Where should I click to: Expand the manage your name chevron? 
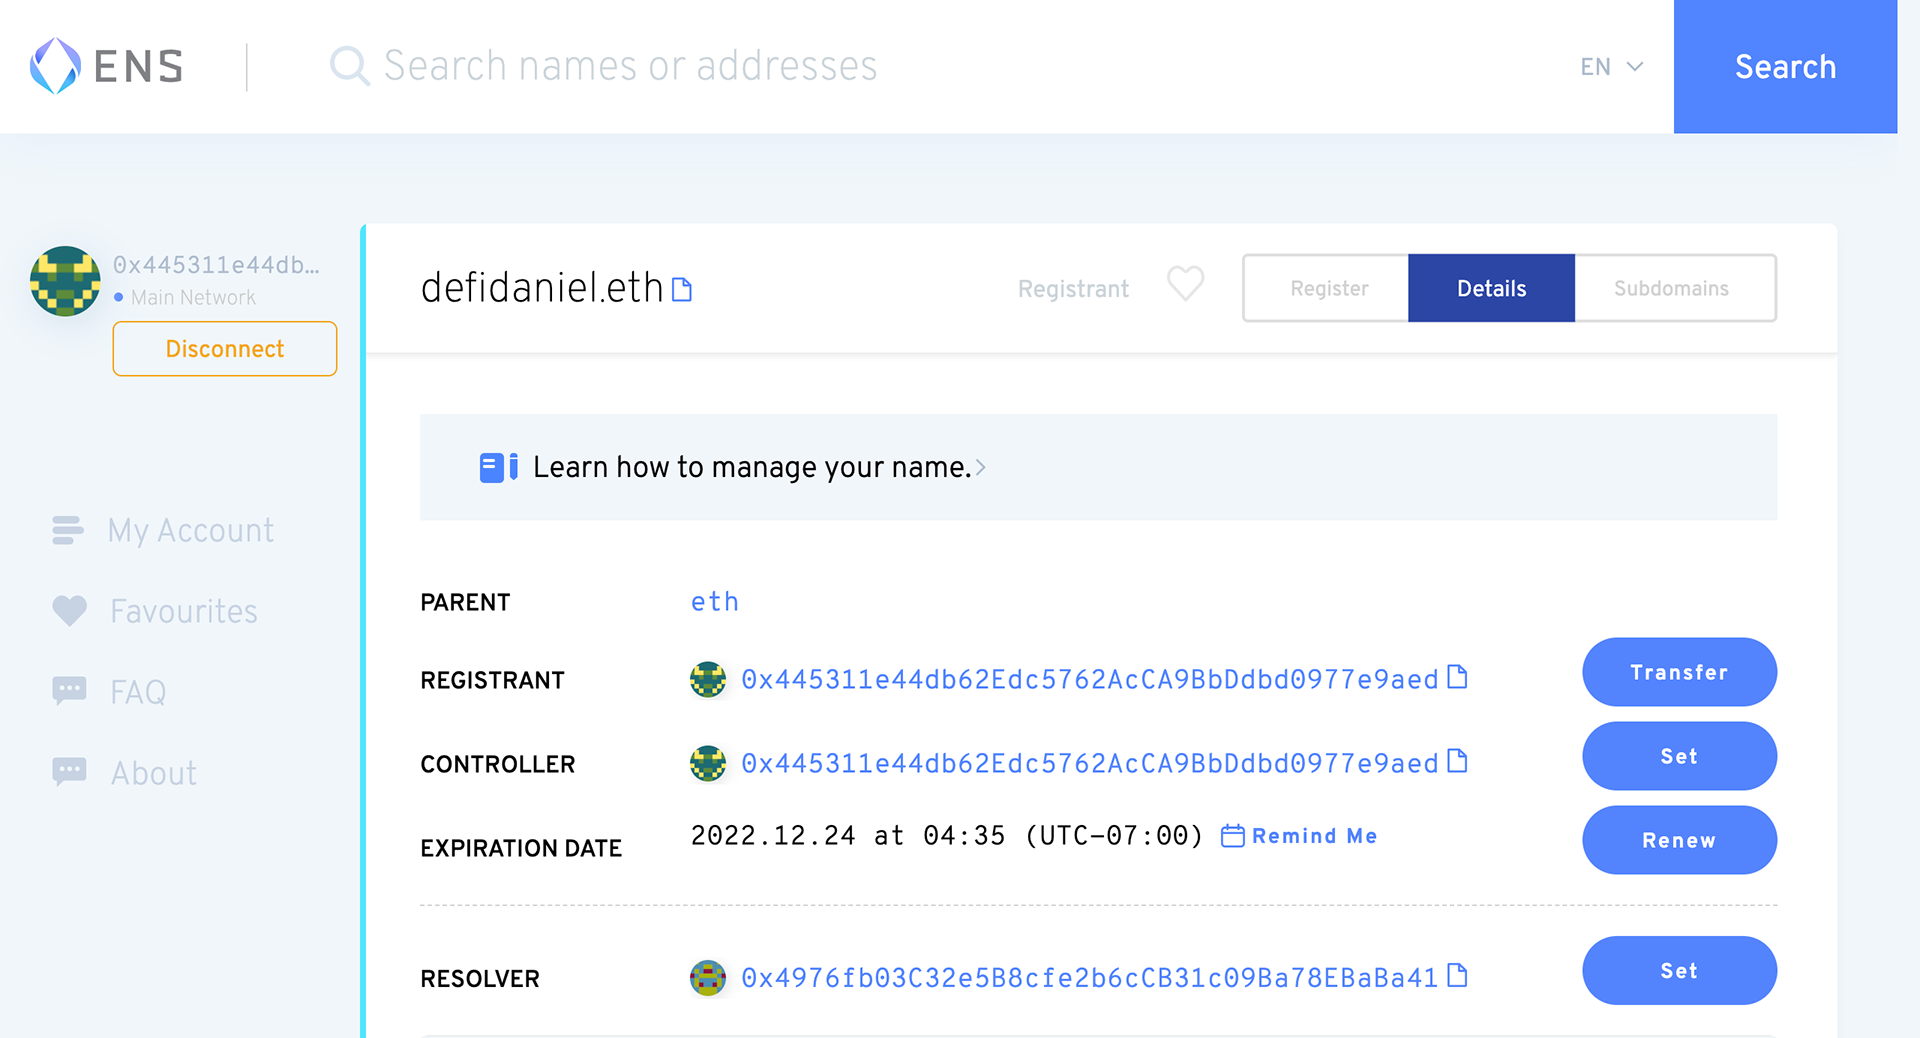point(981,467)
